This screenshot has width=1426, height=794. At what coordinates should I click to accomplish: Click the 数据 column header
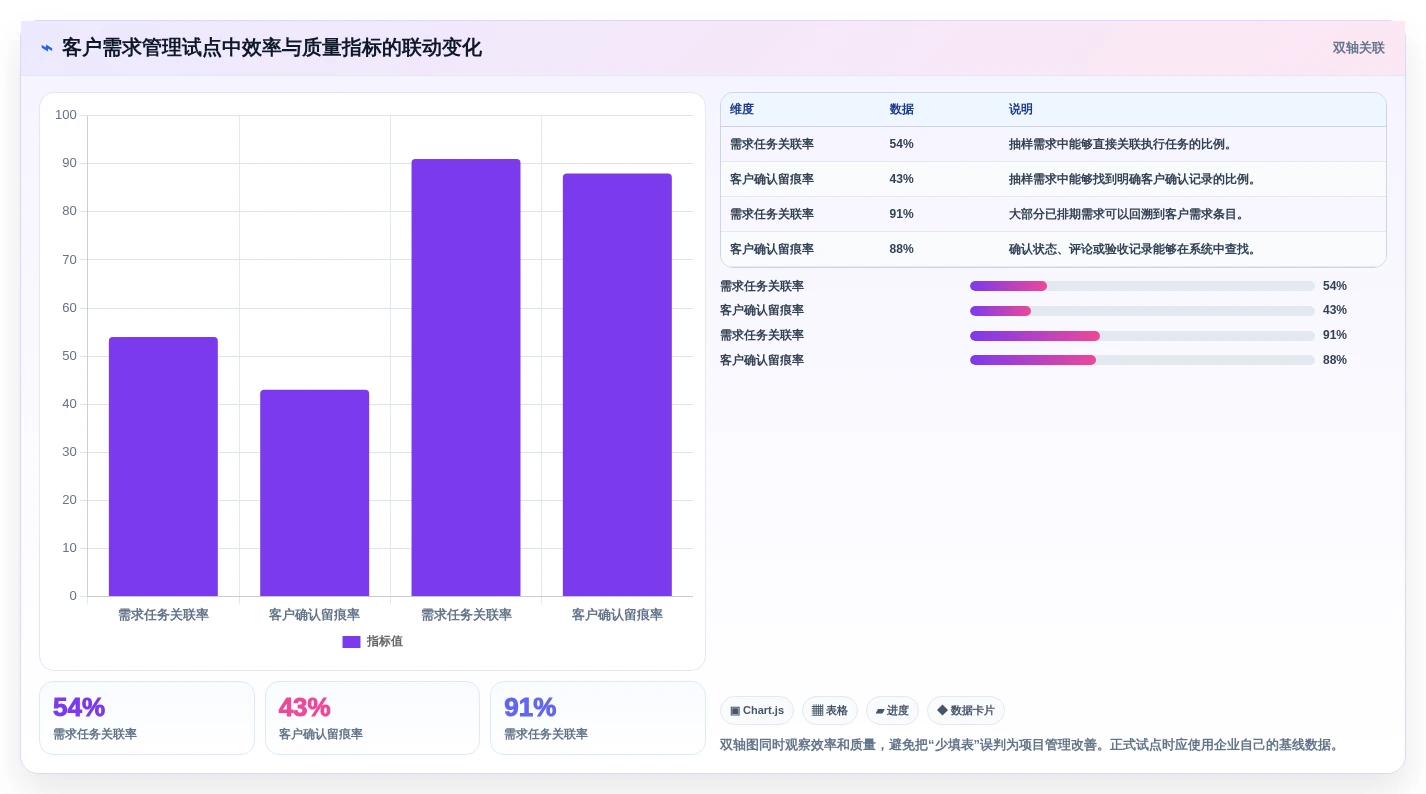[901, 110]
